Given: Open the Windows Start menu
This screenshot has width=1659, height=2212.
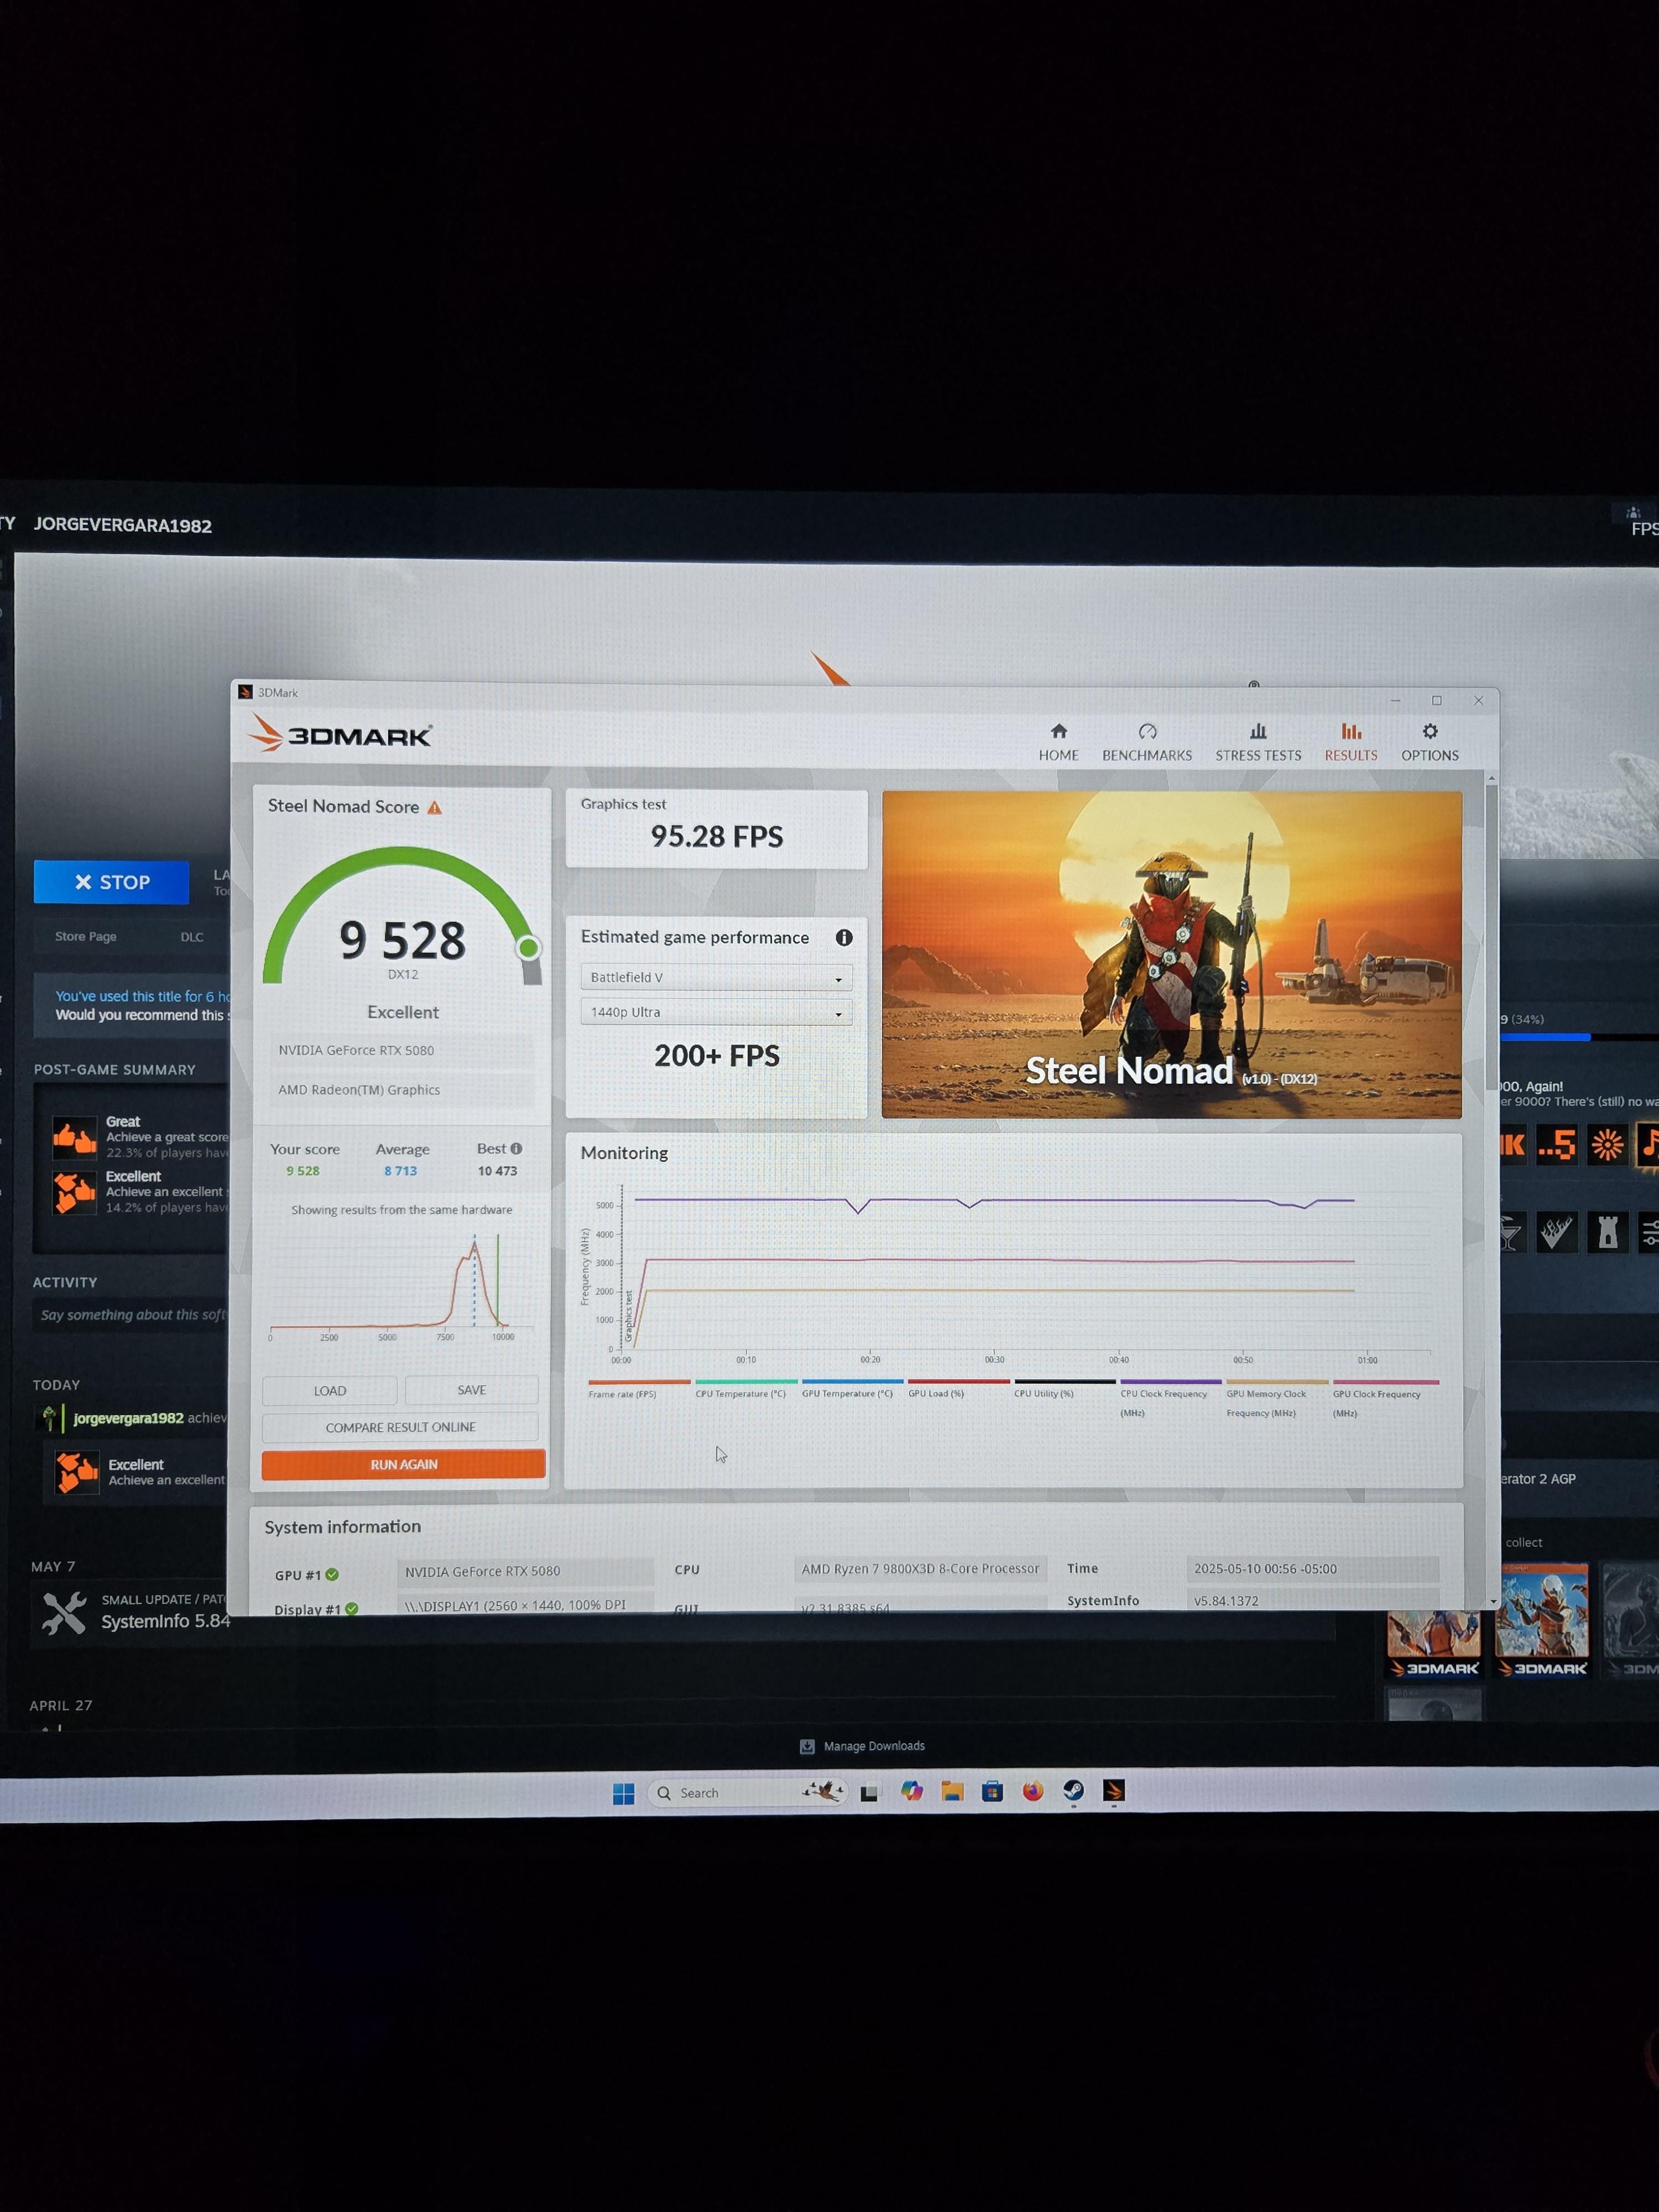Looking at the screenshot, I should [623, 1793].
